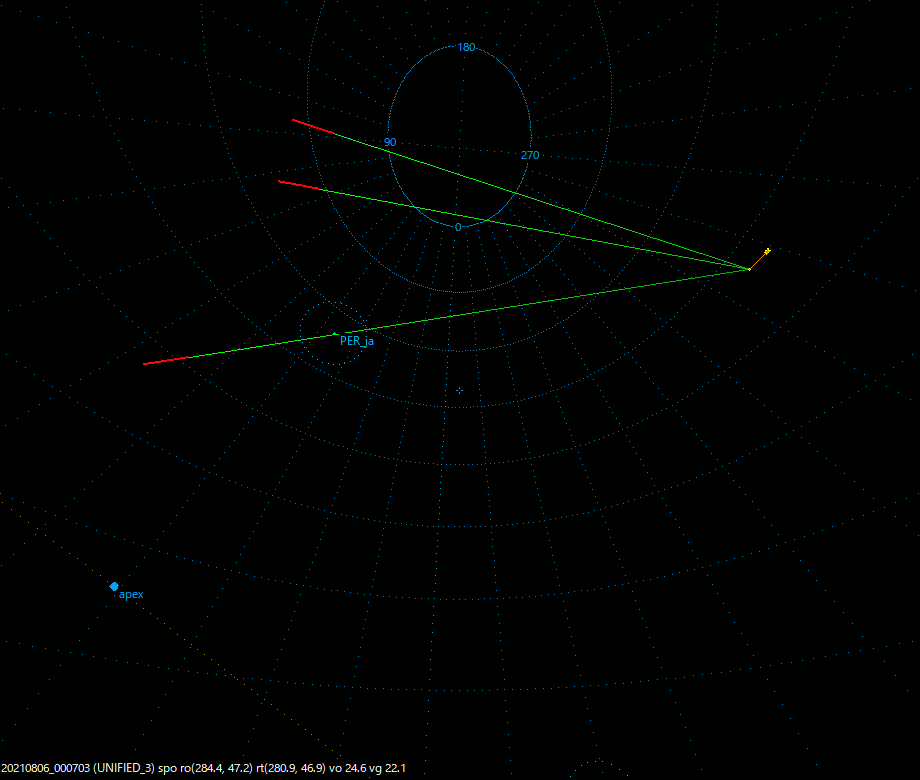Click the small crosshair marker near chart center
Screen dimensions: 920x780
[x=458, y=389]
